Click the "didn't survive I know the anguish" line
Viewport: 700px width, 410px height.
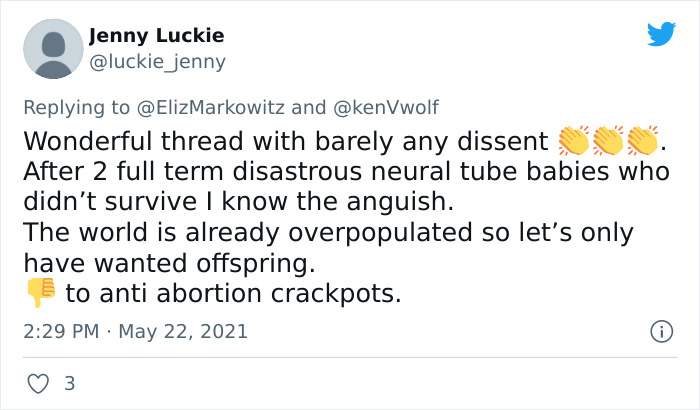click(238, 202)
